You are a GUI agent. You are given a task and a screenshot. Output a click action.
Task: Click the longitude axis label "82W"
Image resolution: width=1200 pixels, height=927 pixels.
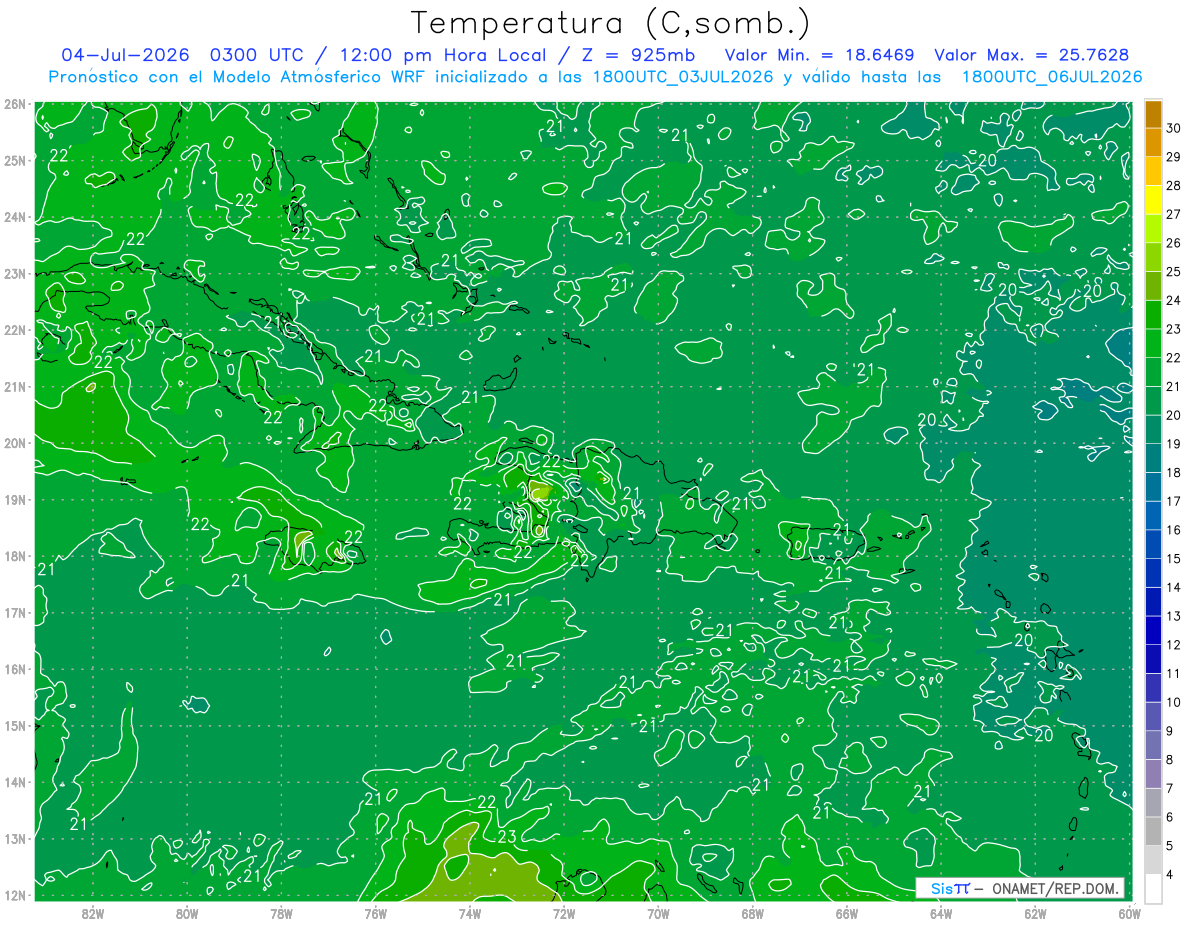(x=93, y=912)
